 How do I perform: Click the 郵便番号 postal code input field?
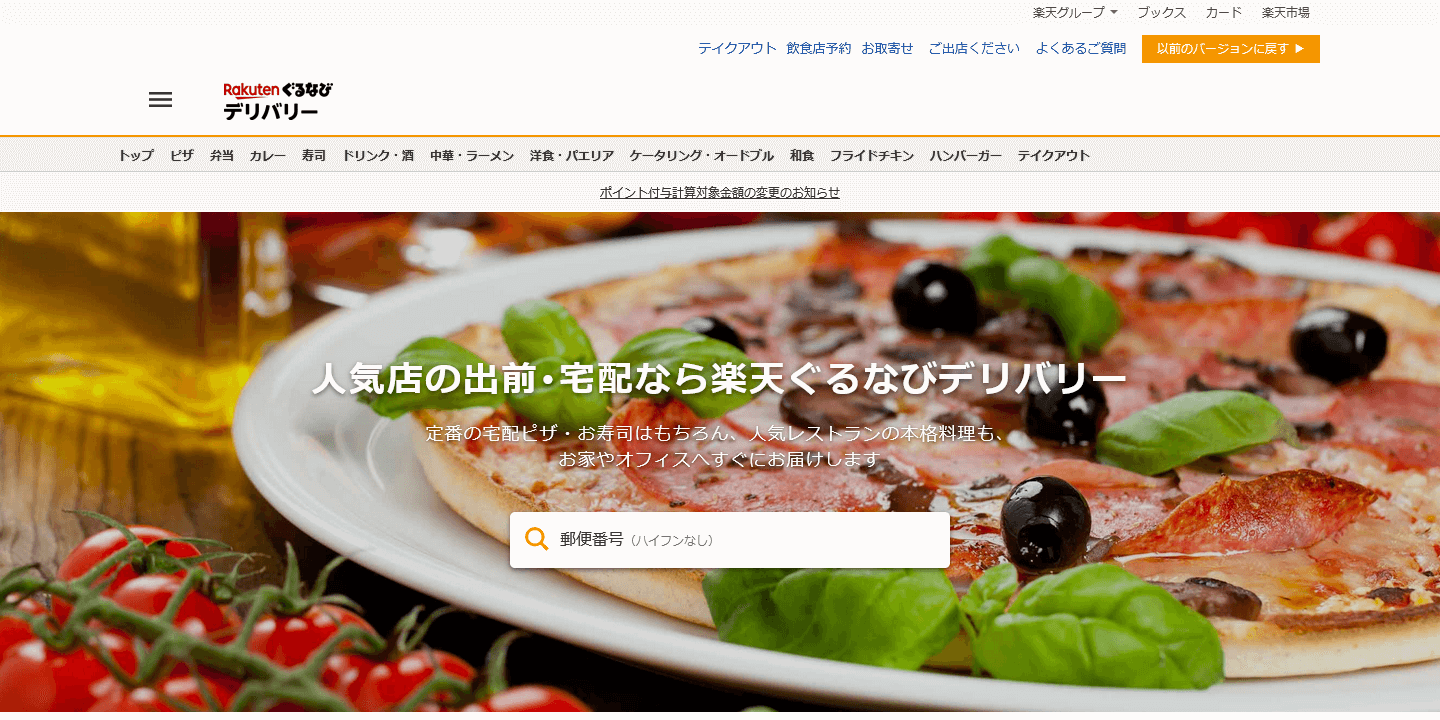(730, 540)
